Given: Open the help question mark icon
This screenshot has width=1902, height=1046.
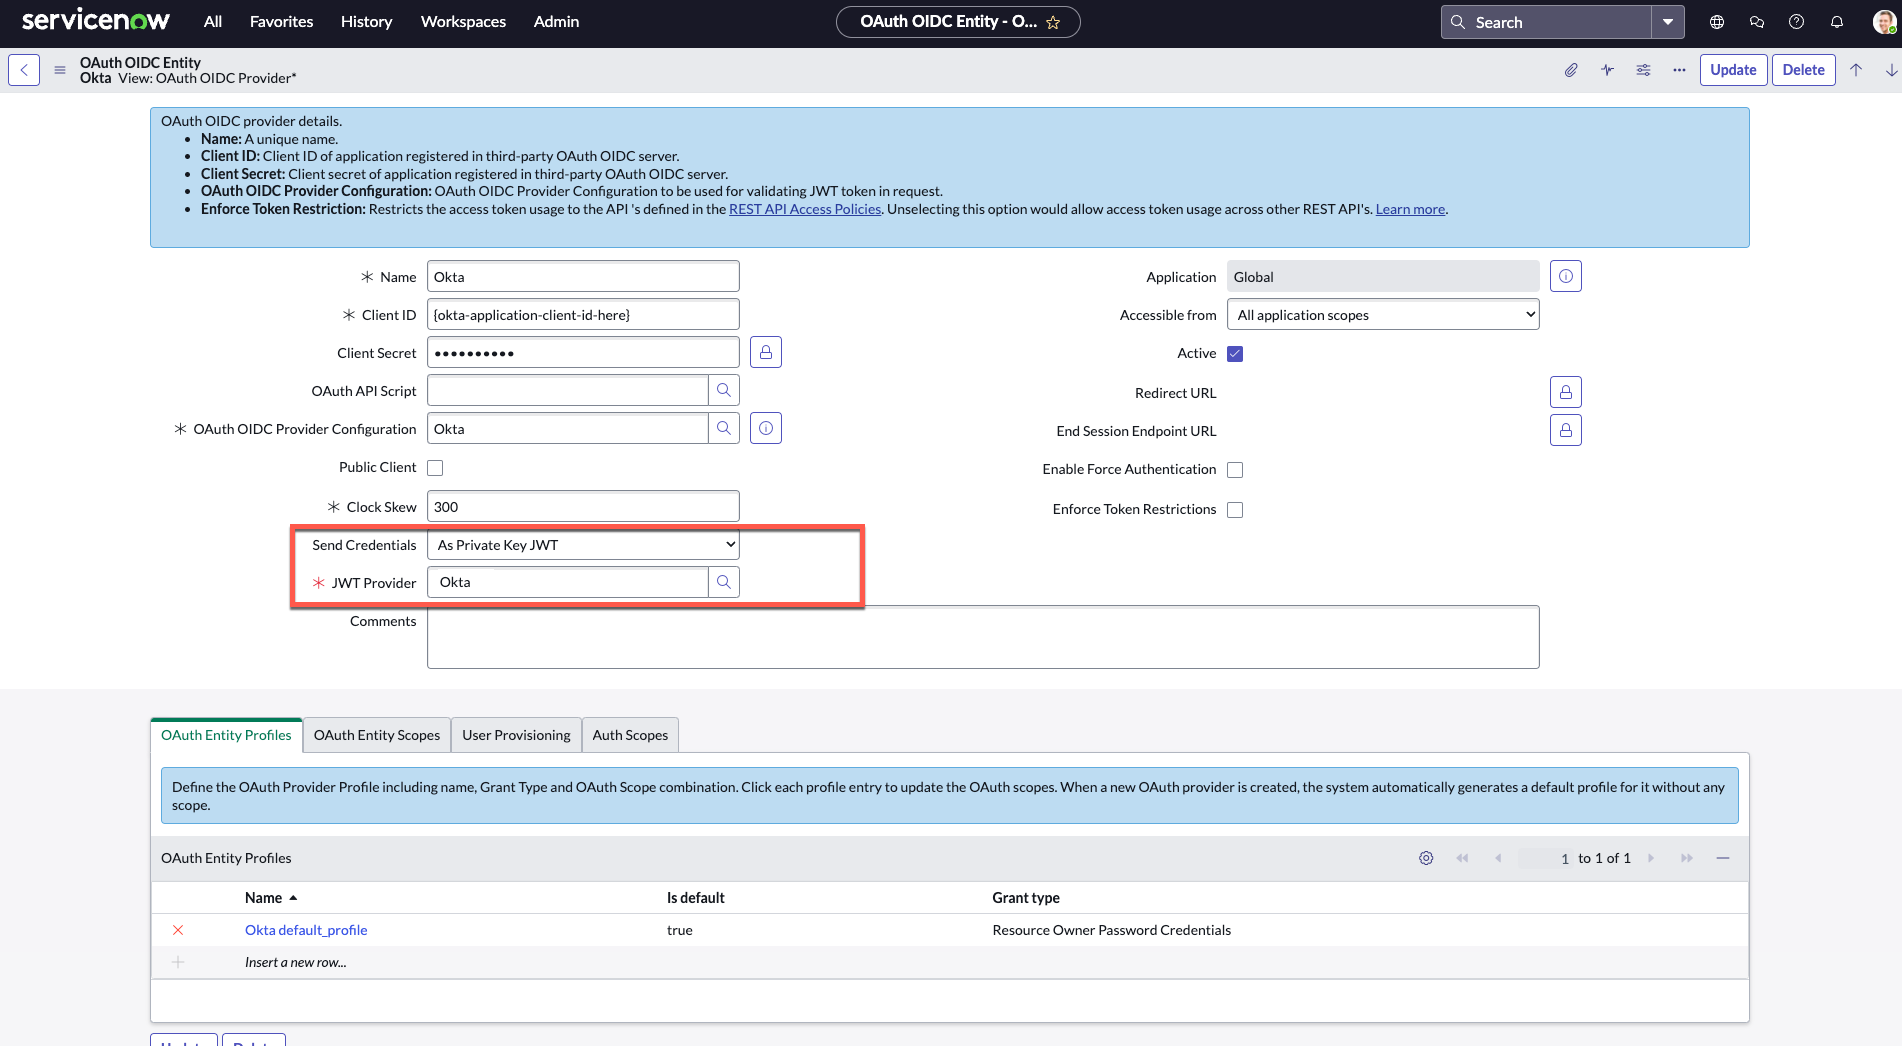Looking at the screenshot, I should tap(1797, 22).
